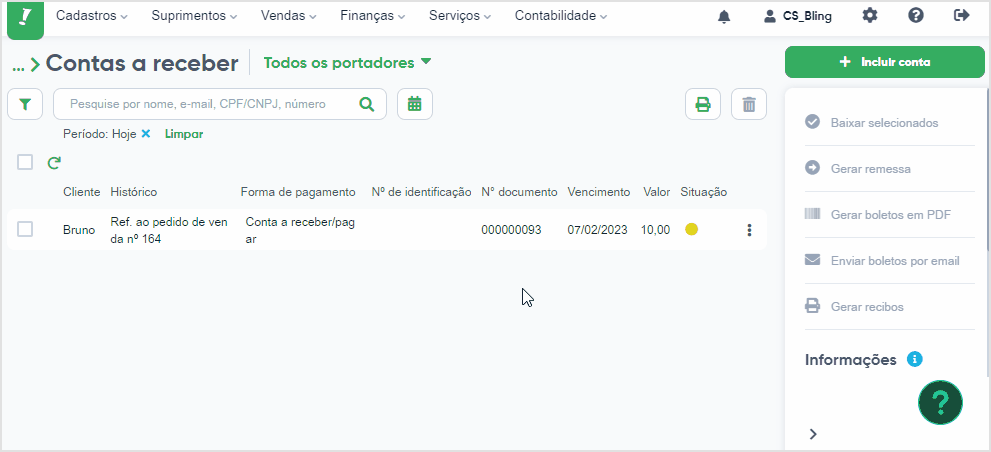Screen dimensions: 991x452
Task: Click the 'Limpar' filters link
Action: click(184, 134)
